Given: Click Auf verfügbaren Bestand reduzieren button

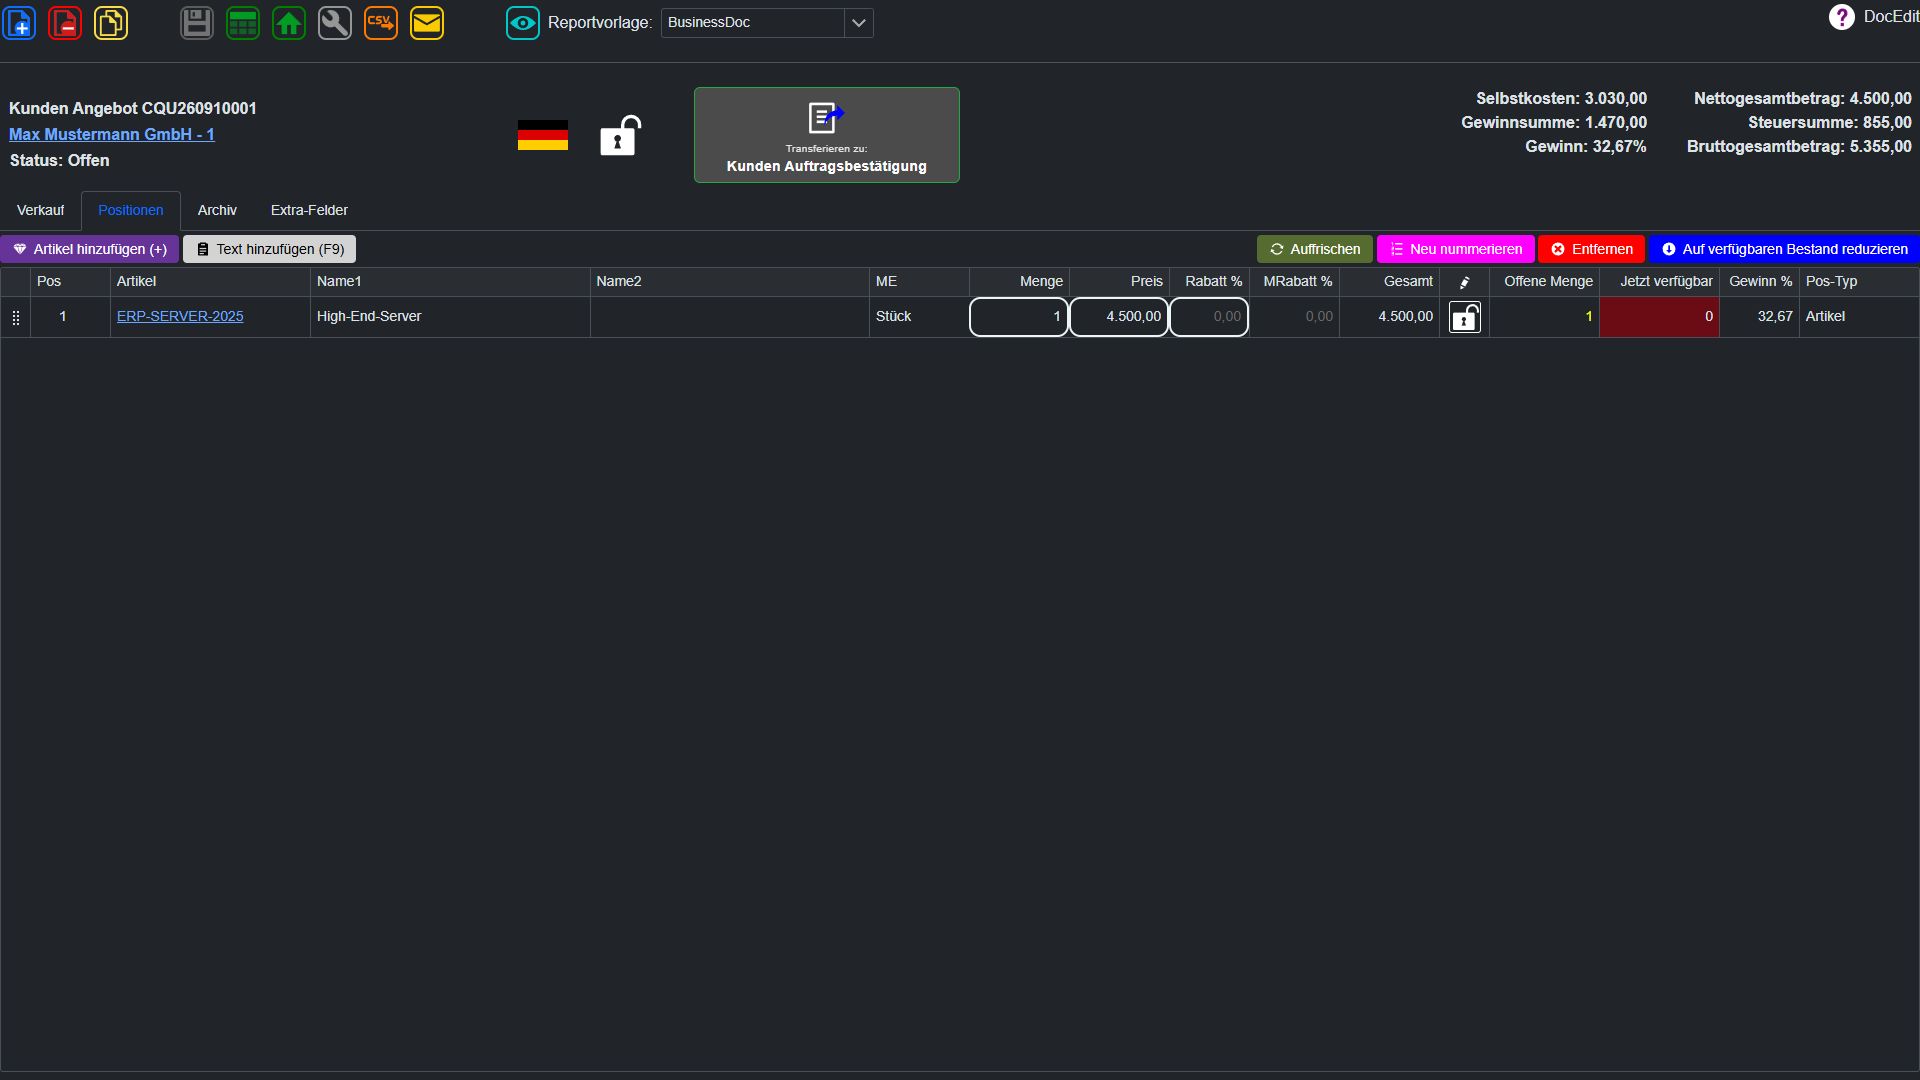Looking at the screenshot, I should coord(1784,249).
